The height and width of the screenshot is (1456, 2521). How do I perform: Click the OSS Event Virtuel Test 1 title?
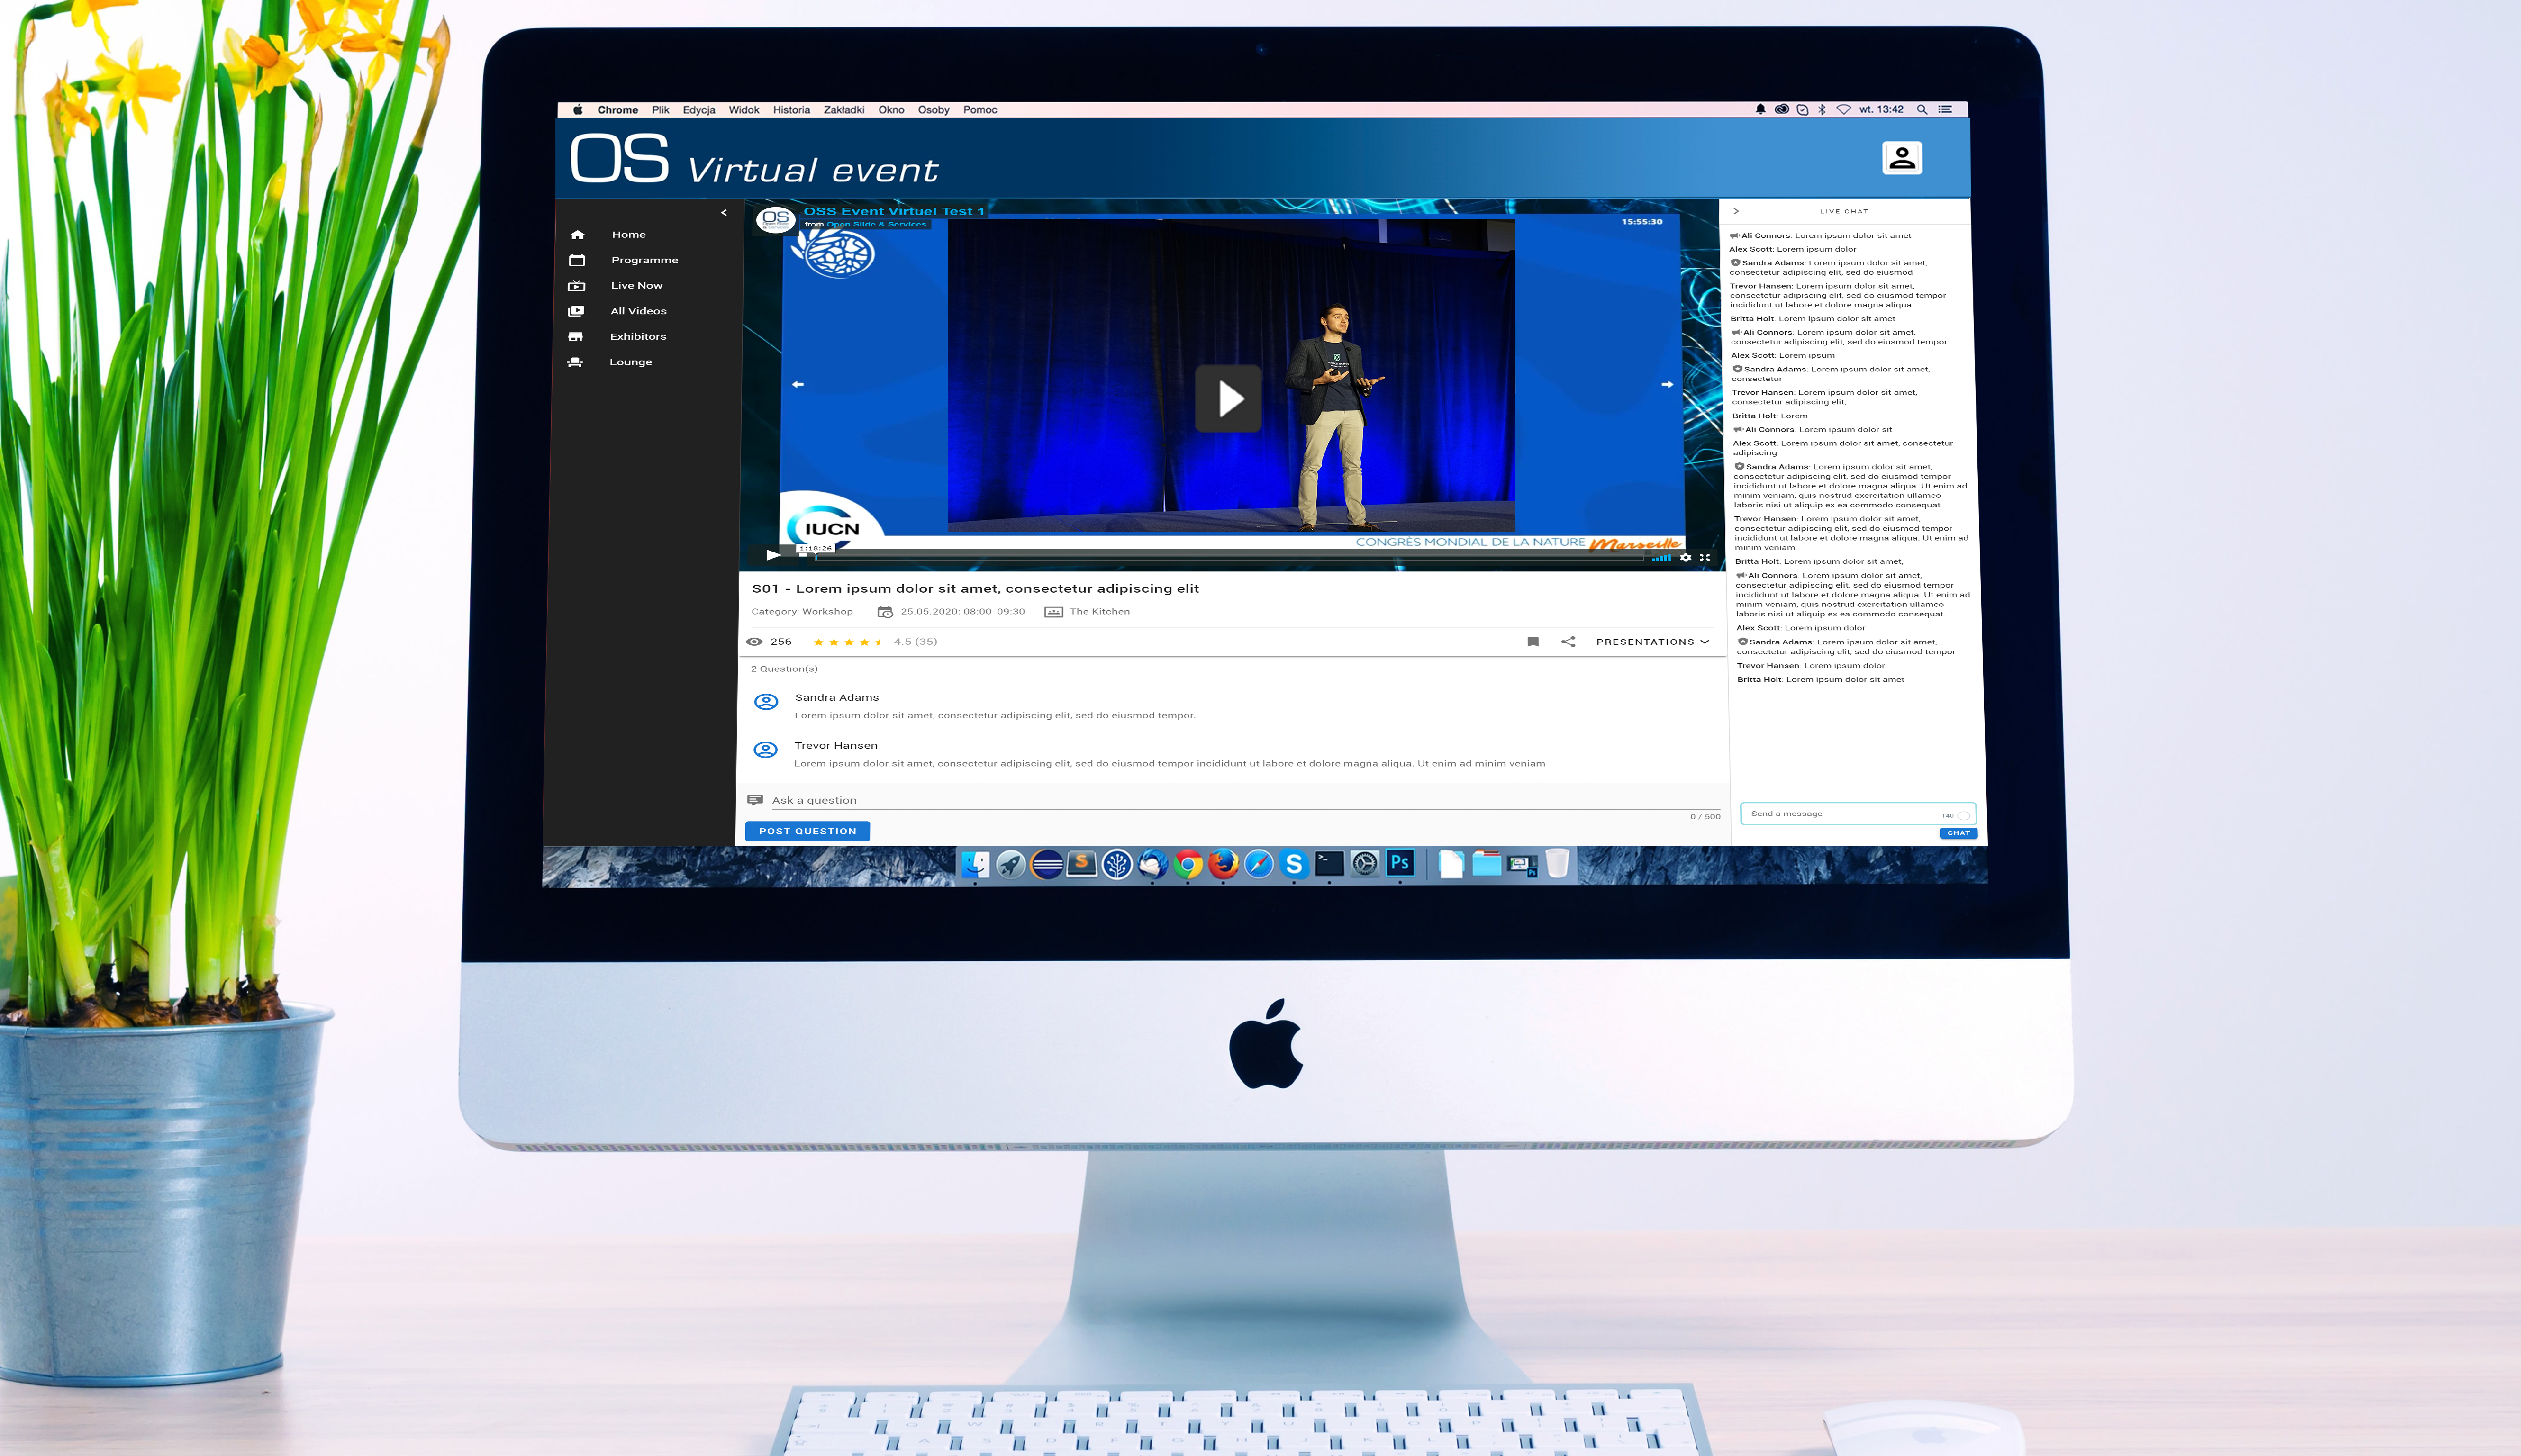coord(894,211)
